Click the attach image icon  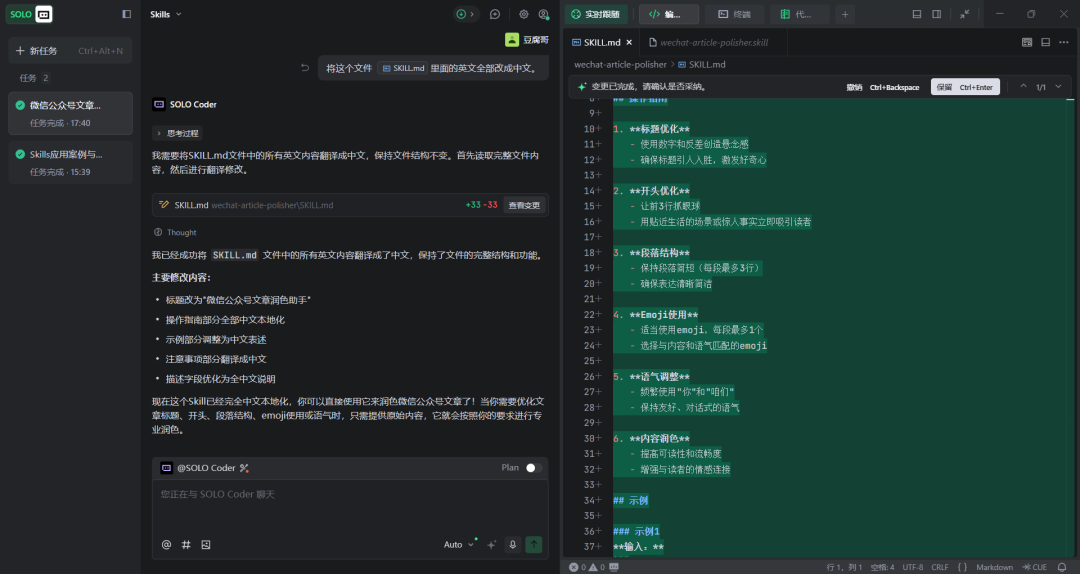click(205, 544)
